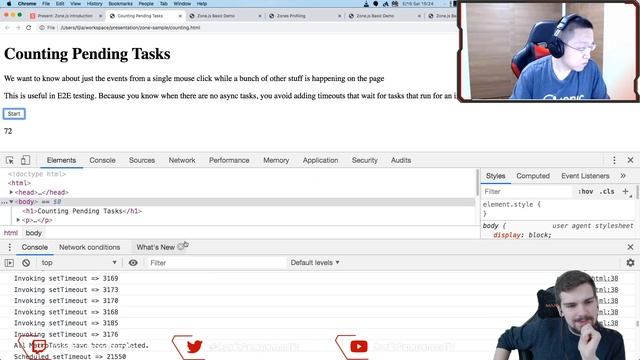This screenshot has height=360, width=640.
Task: Toggle :hov element state
Action: point(585,191)
